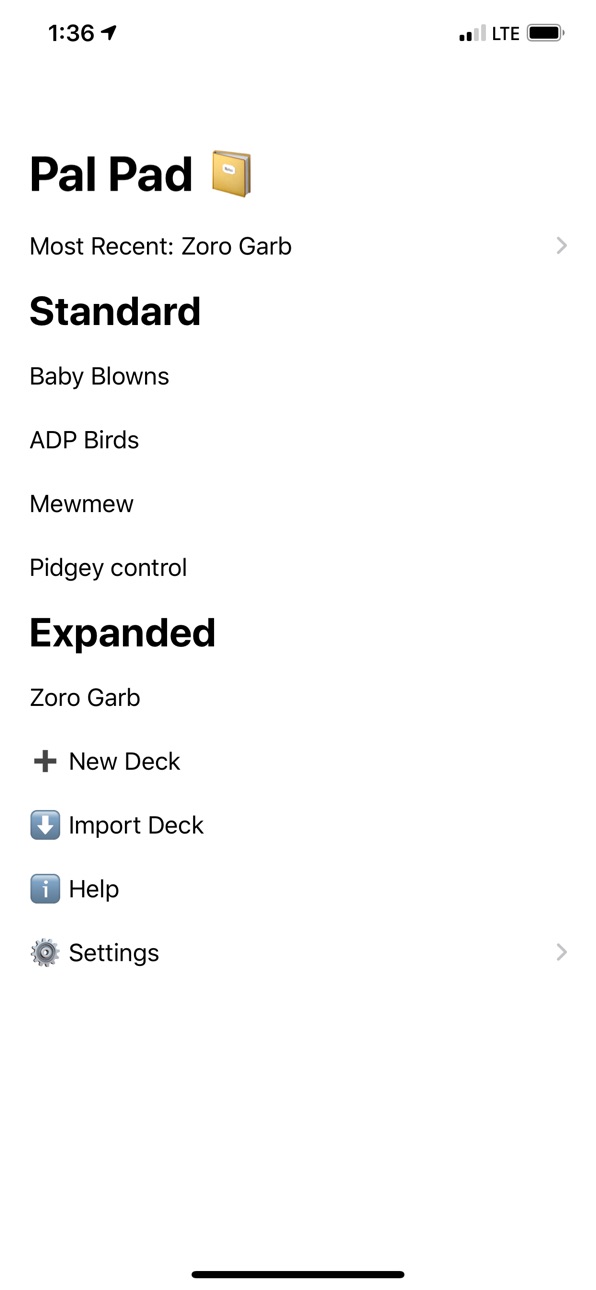The width and height of the screenshot is (596, 1290).
Task: Open the Pidgey control deck
Action: coord(108,568)
